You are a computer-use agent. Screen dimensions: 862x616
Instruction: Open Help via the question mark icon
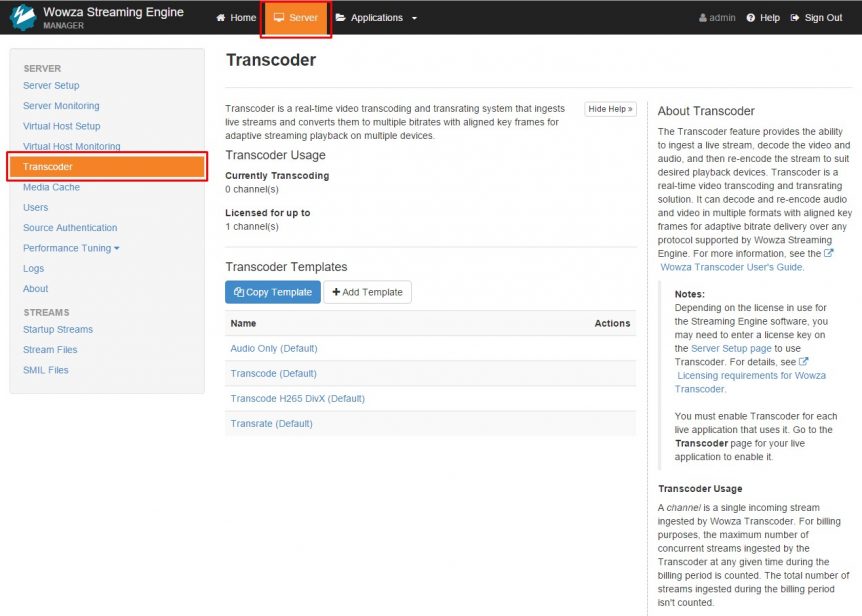[x=753, y=17]
